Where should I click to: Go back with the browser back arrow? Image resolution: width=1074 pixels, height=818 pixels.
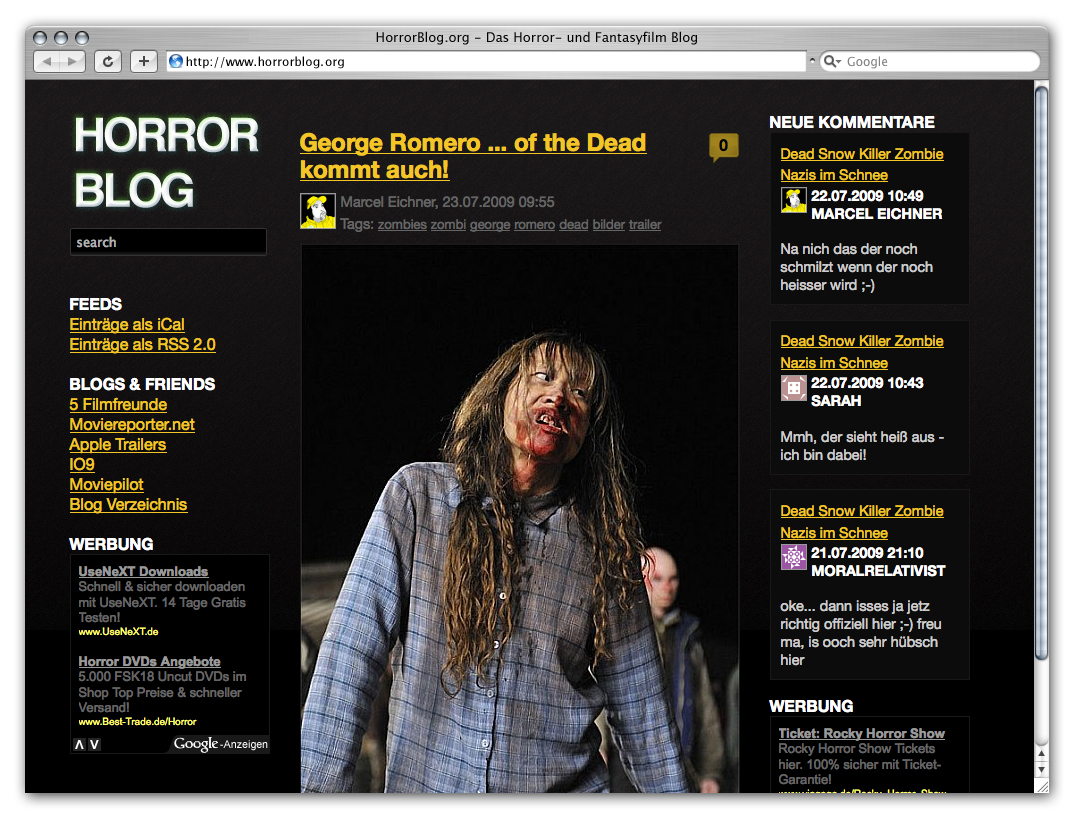point(47,62)
